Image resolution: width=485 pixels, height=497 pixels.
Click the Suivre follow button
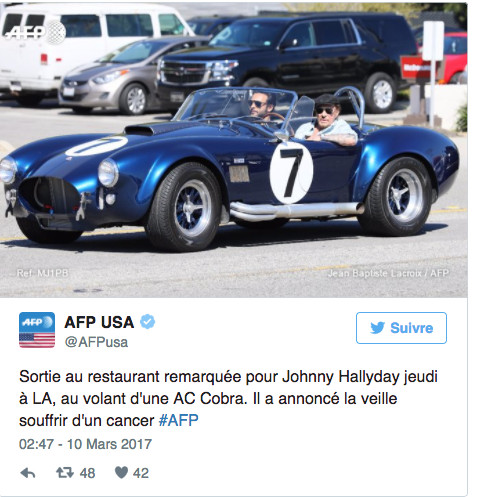click(x=401, y=328)
